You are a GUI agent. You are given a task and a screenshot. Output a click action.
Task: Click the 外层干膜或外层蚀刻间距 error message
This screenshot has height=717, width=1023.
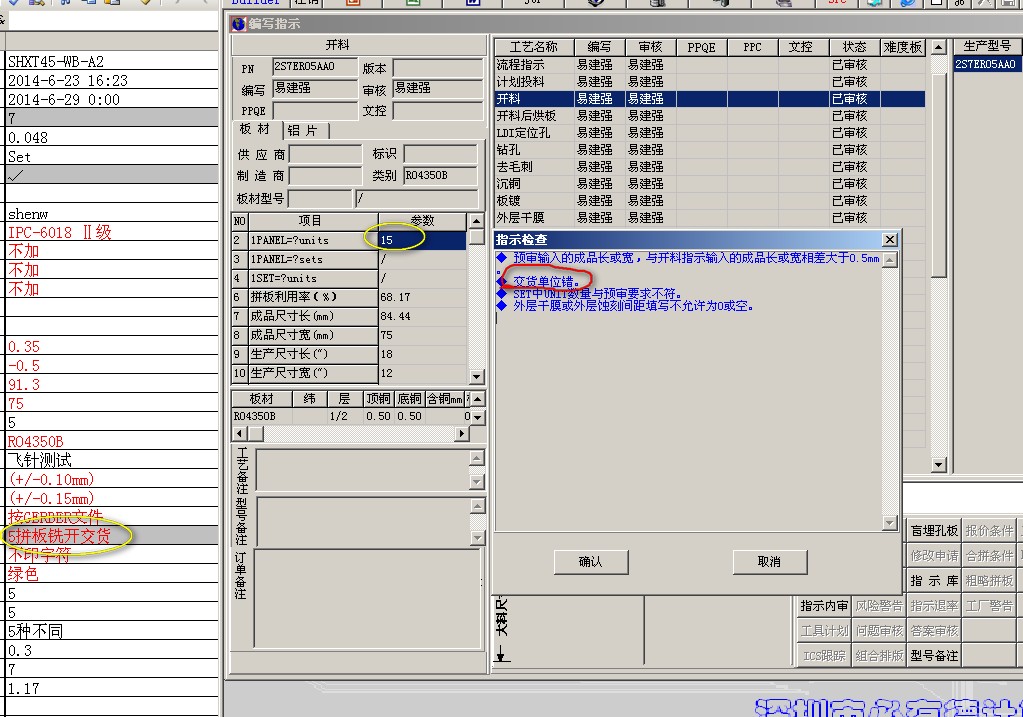click(x=633, y=306)
